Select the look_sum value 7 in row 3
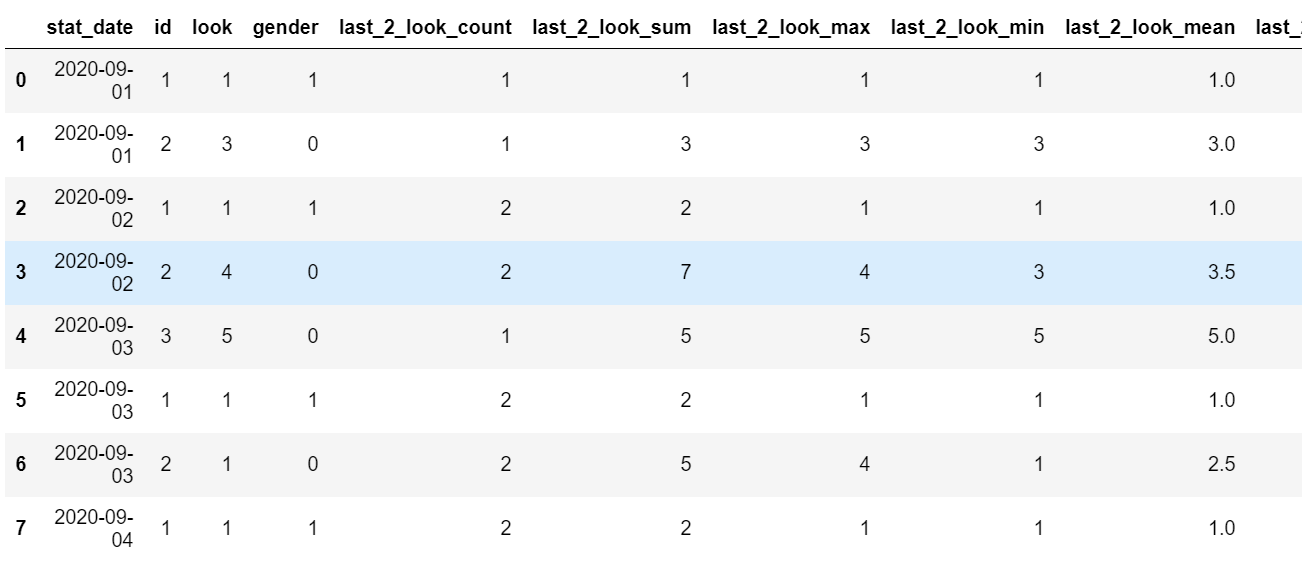Image resolution: width=1302 pixels, height=569 pixels. coord(685,272)
